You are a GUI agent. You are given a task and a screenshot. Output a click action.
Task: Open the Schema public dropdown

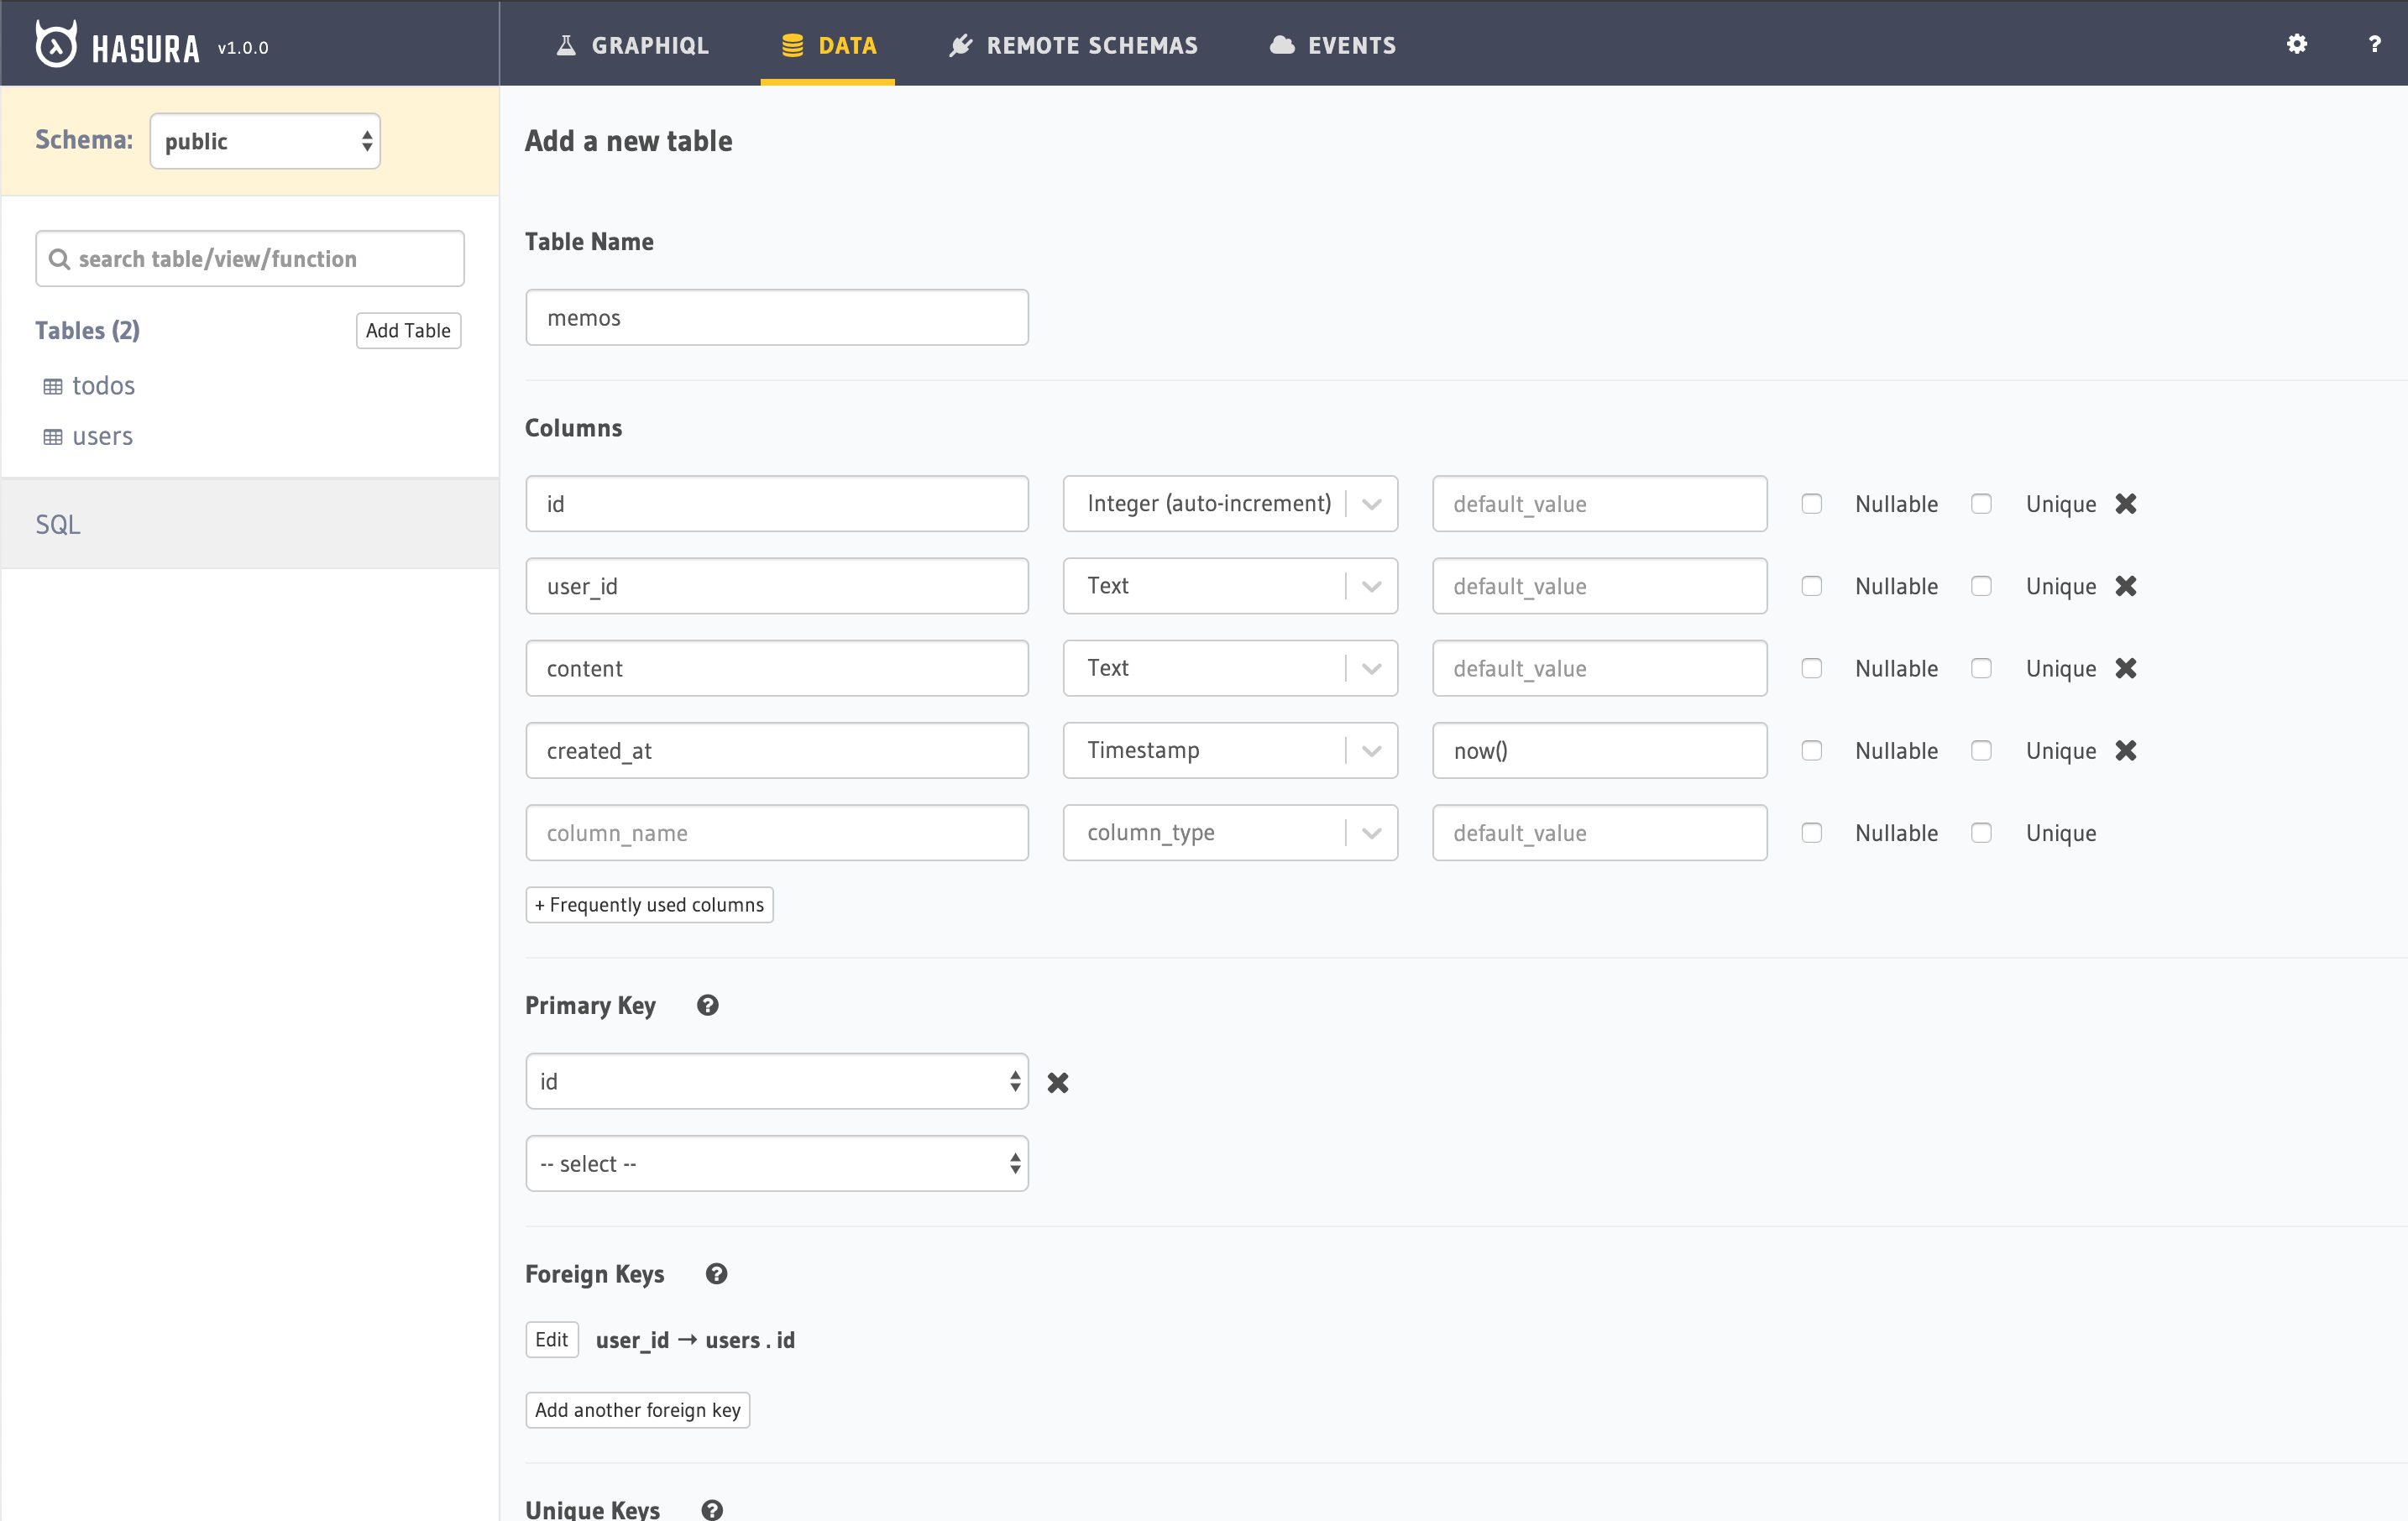[x=265, y=141]
